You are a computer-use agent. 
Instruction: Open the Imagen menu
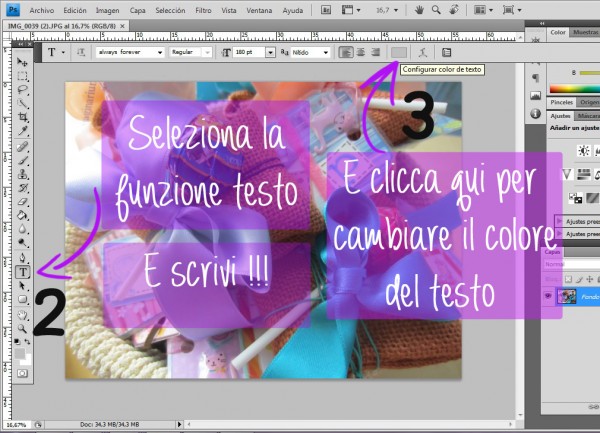click(x=108, y=10)
